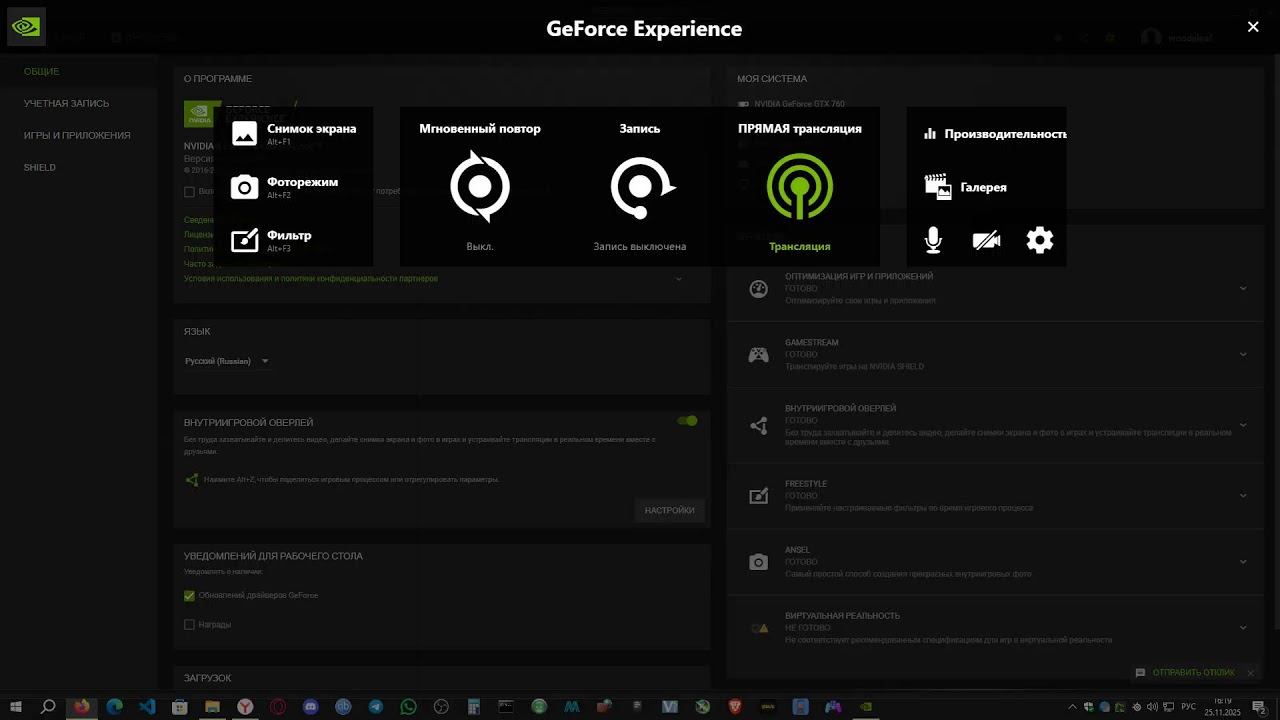1280x720 pixels.
Task: Click the НАСТРОЙКИ button in the settings window
Action: click(669, 511)
